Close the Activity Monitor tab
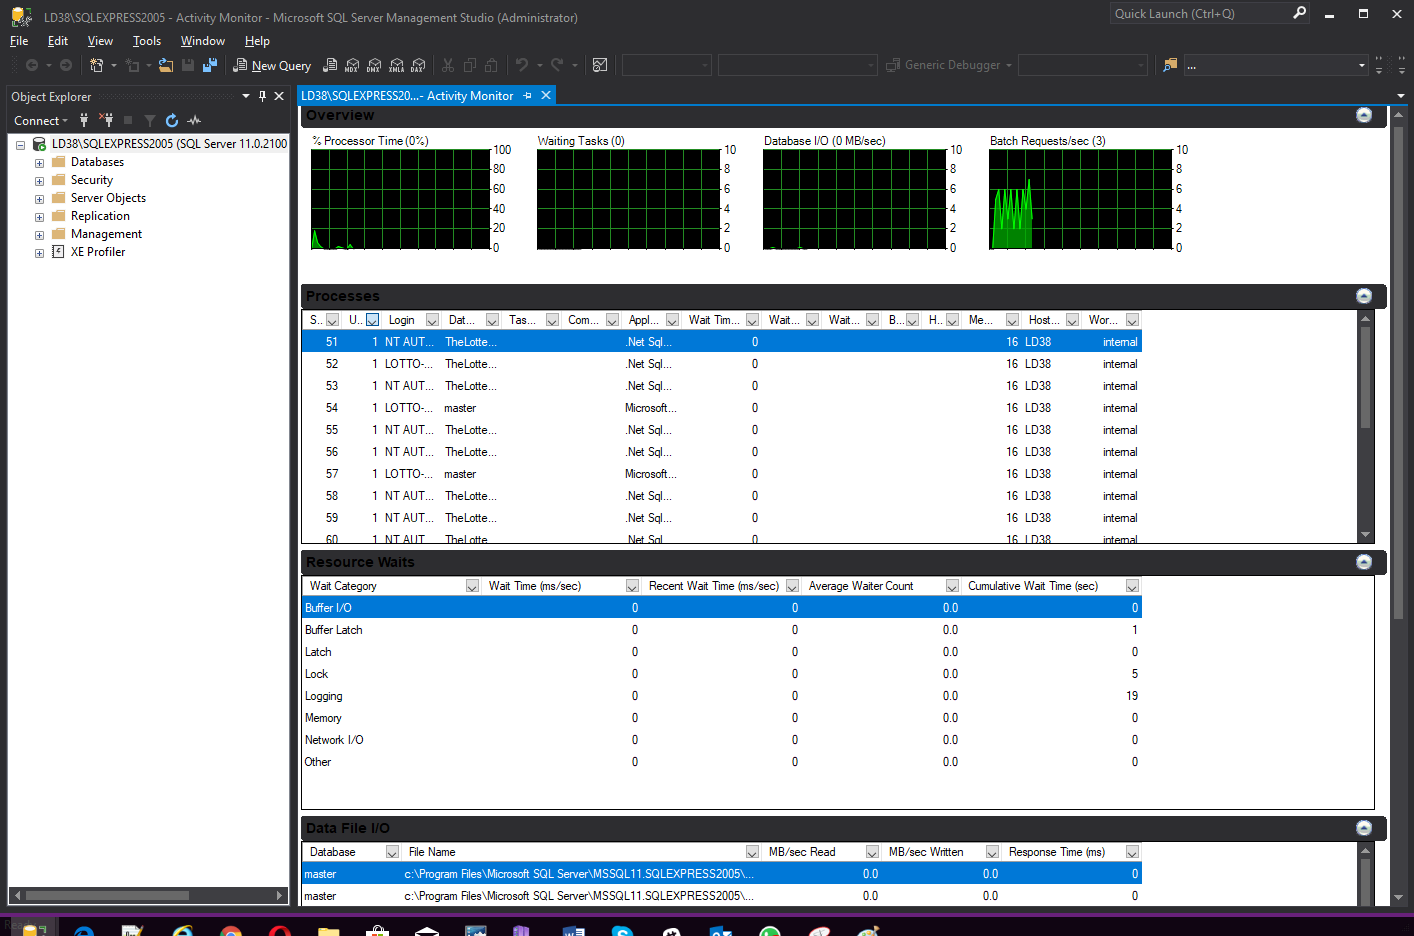Image resolution: width=1414 pixels, height=936 pixels. point(546,96)
